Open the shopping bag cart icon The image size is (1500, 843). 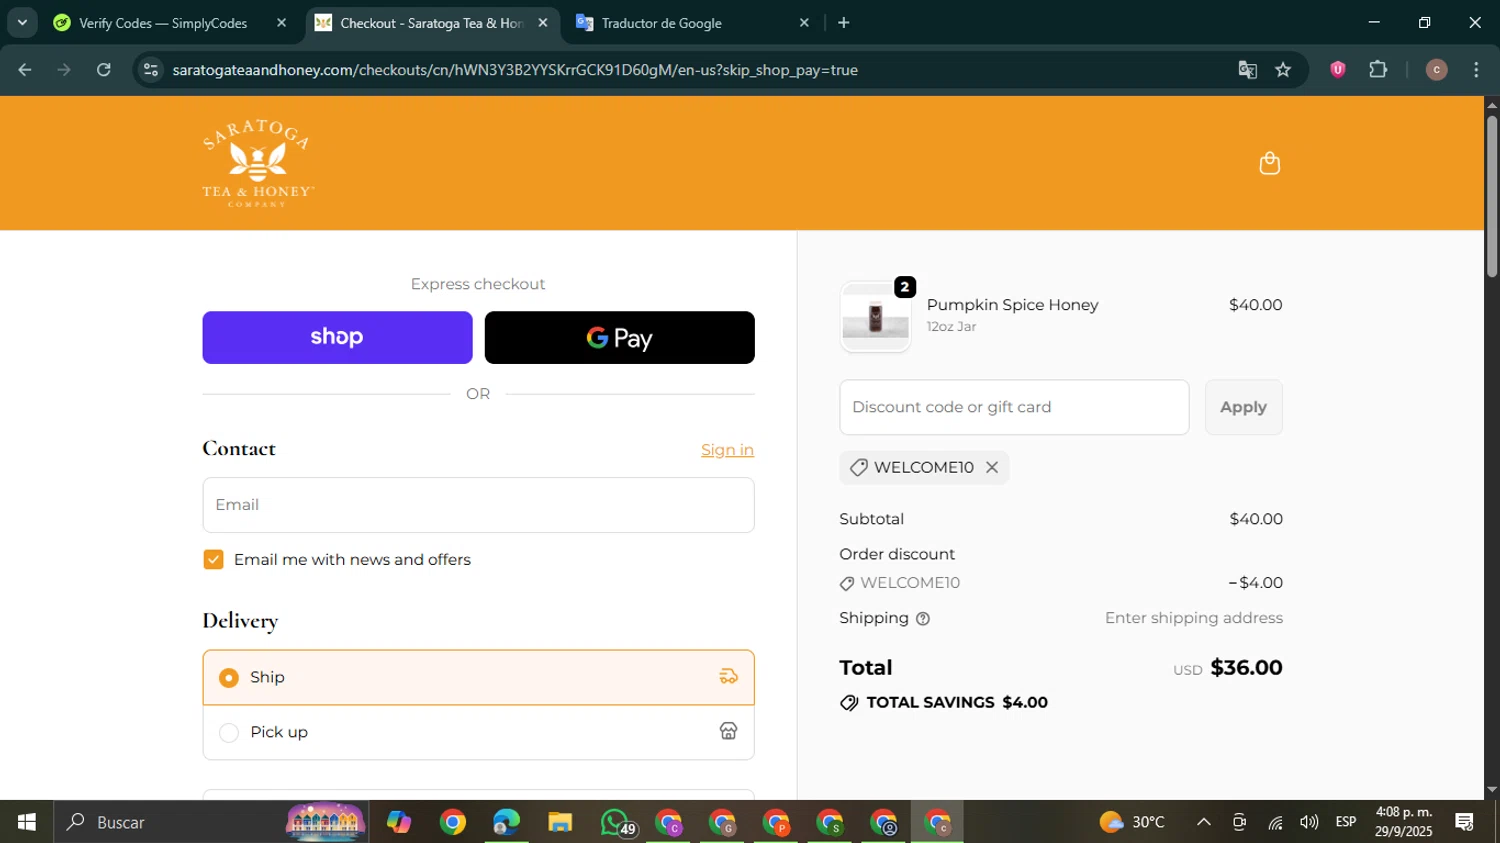click(x=1269, y=163)
